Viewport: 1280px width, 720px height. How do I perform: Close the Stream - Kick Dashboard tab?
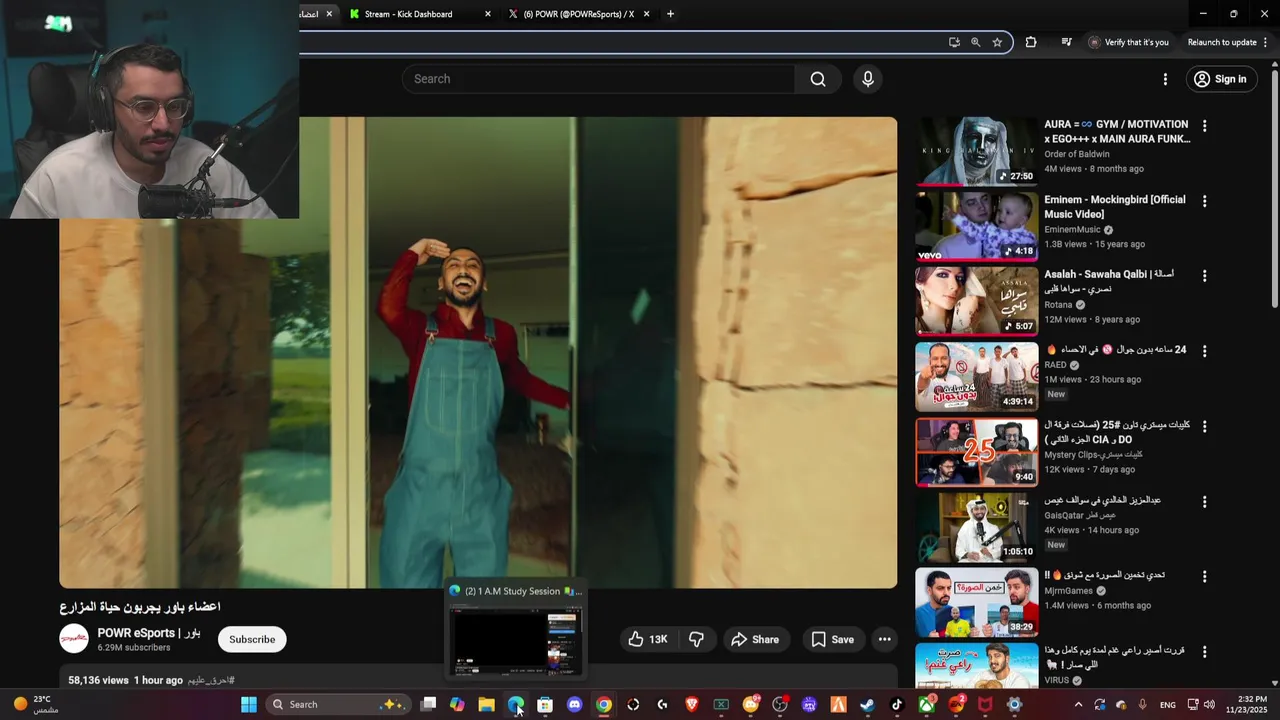487,14
